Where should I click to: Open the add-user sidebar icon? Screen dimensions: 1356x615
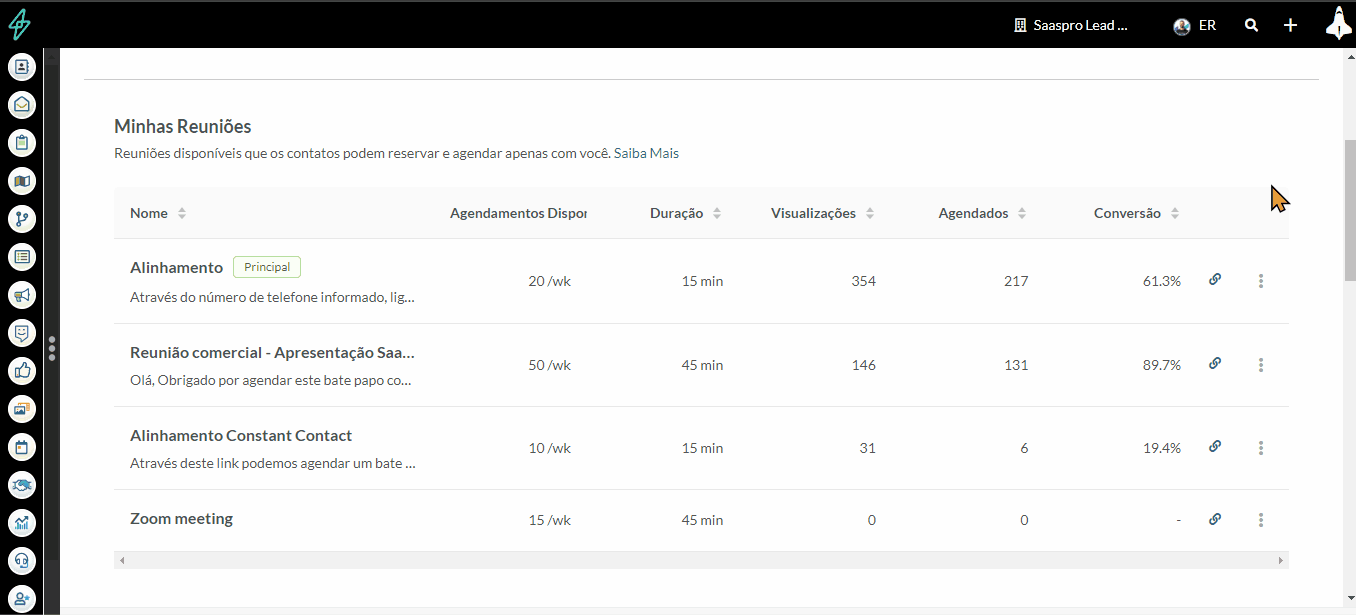point(22,598)
